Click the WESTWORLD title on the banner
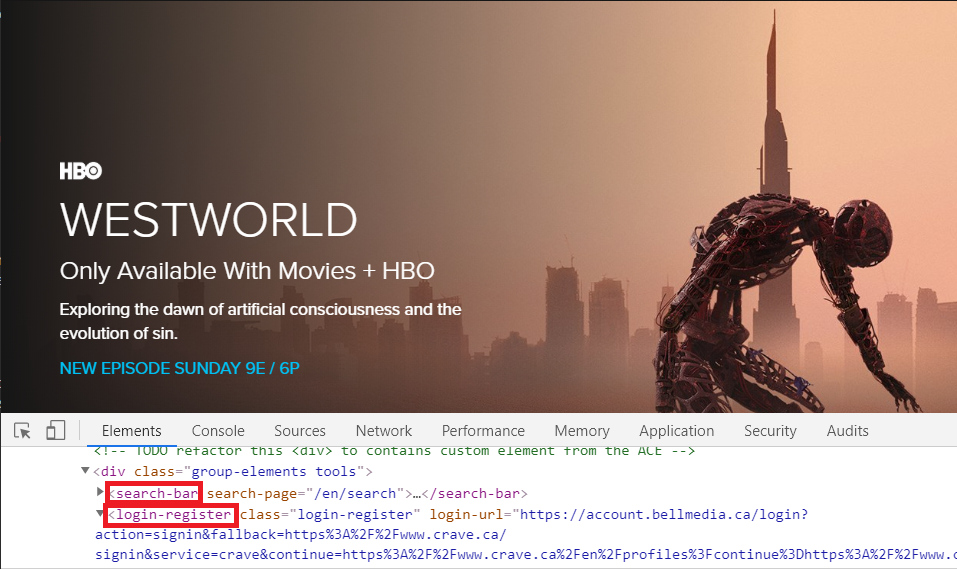Viewport: 957px width, 569px height. 209,220
